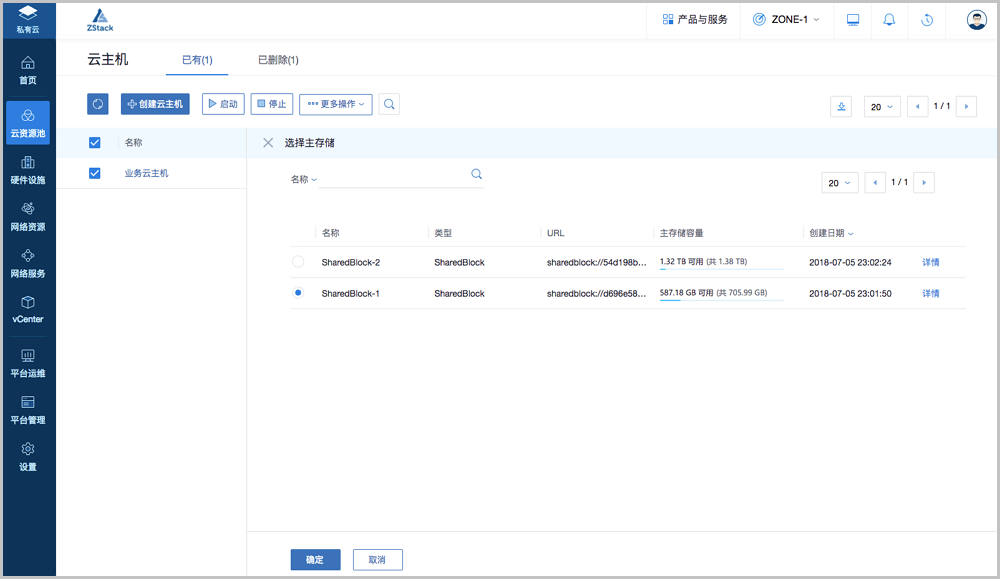Open the operation history clock icon
This screenshot has height=579, width=1000.
point(927,20)
